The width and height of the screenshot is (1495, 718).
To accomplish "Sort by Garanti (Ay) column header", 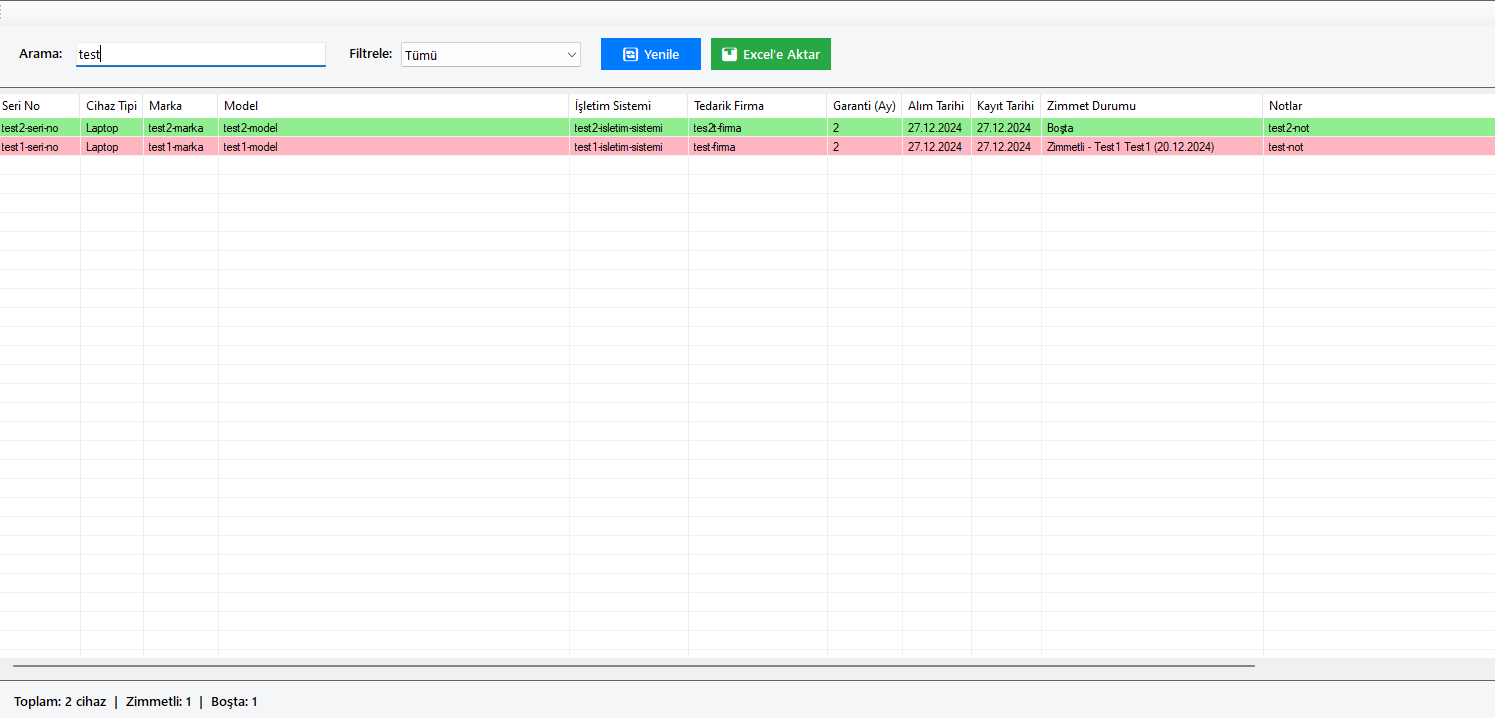I will (x=865, y=106).
